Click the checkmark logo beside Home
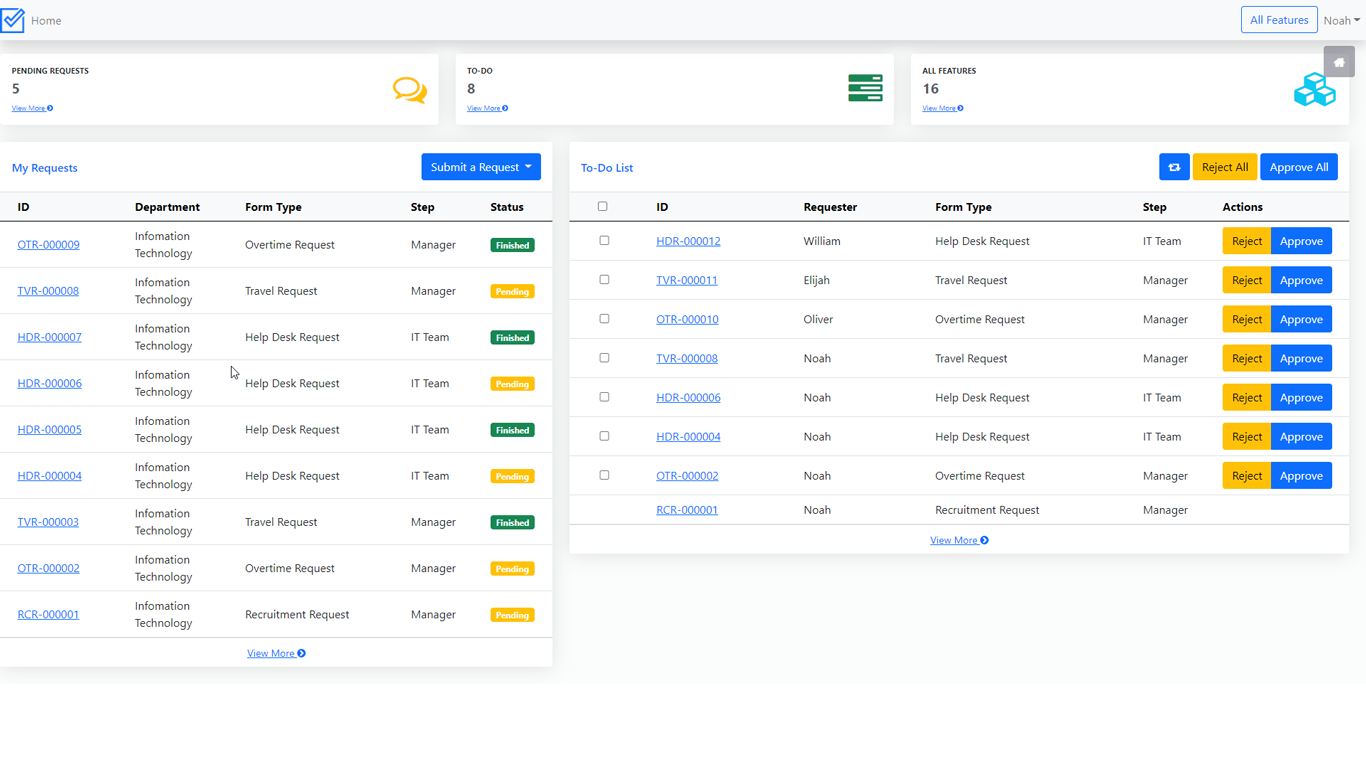The width and height of the screenshot is (1366, 768). (14, 19)
